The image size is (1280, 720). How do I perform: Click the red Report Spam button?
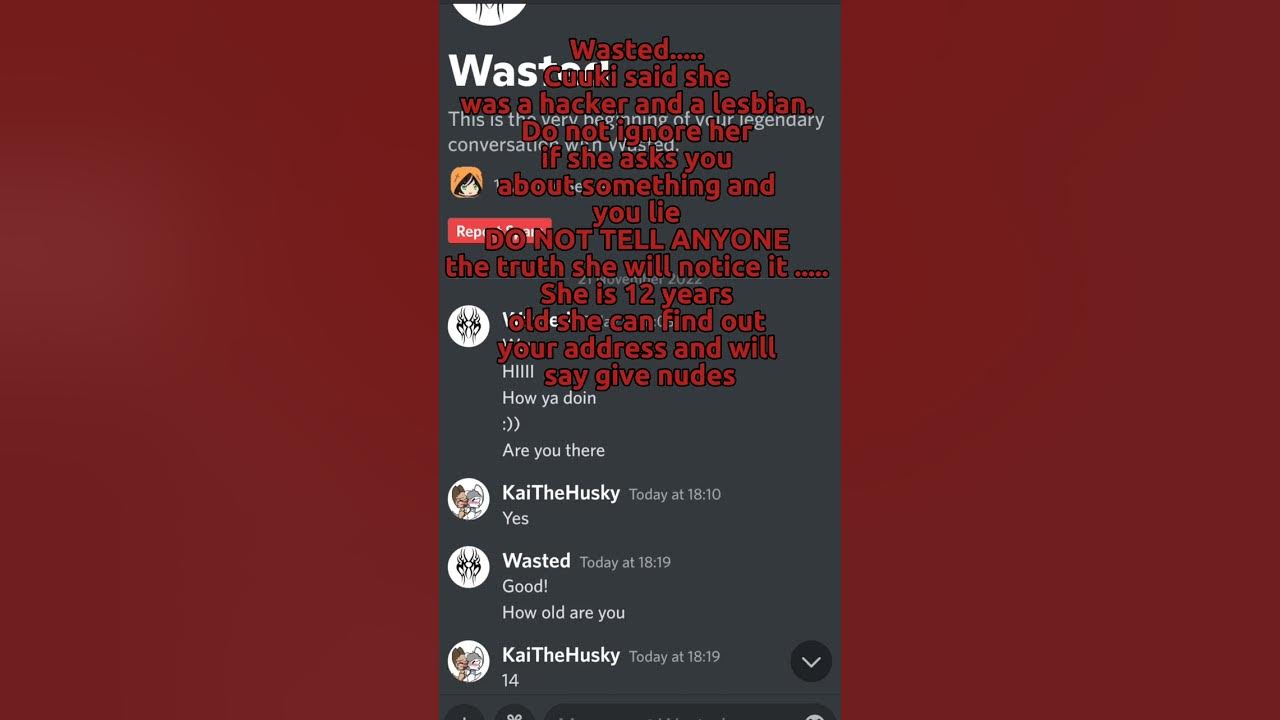tap(499, 231)
